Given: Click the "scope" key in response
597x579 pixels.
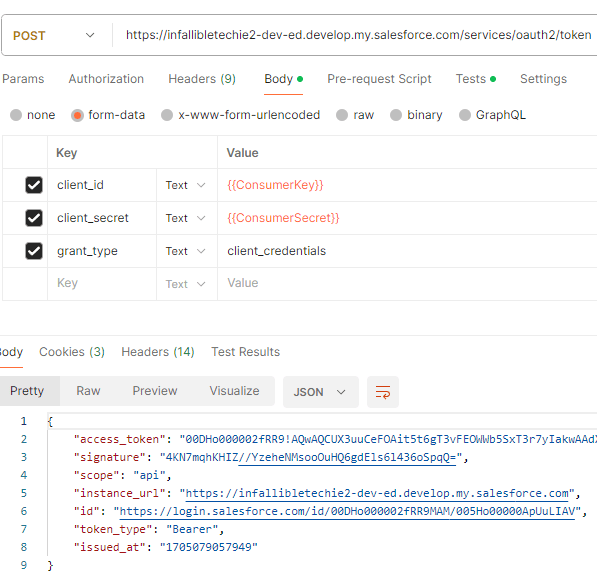Looking at the screenshot, I should click(x=97, y=475).
